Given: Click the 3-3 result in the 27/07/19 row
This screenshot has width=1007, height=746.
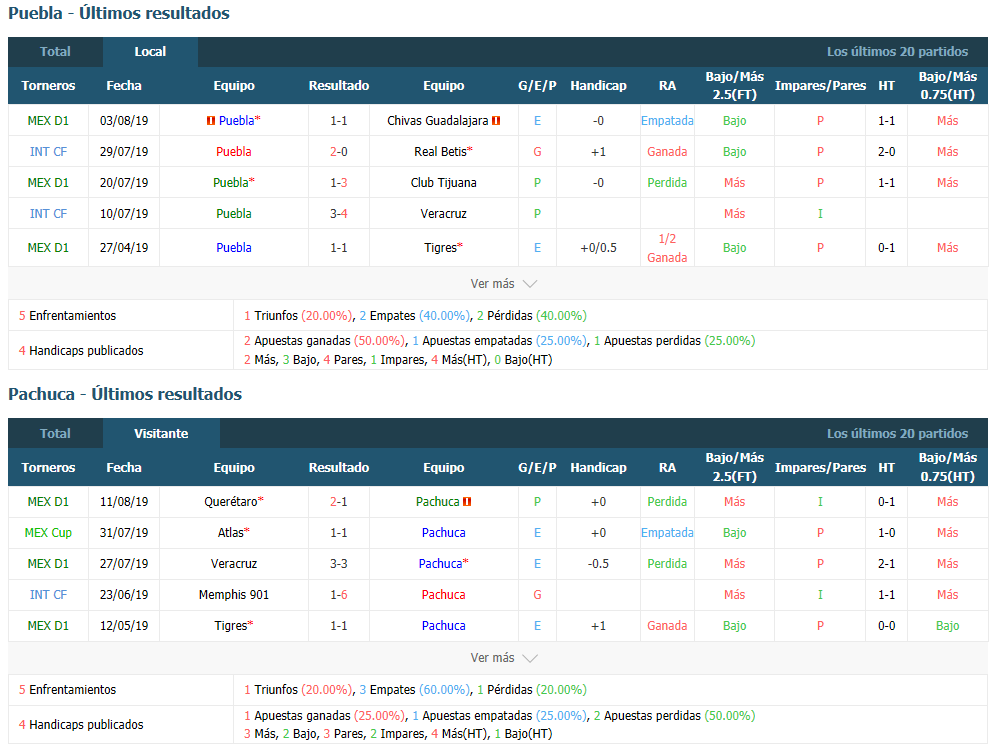Looking at the screenshot, I should [339, 564].
